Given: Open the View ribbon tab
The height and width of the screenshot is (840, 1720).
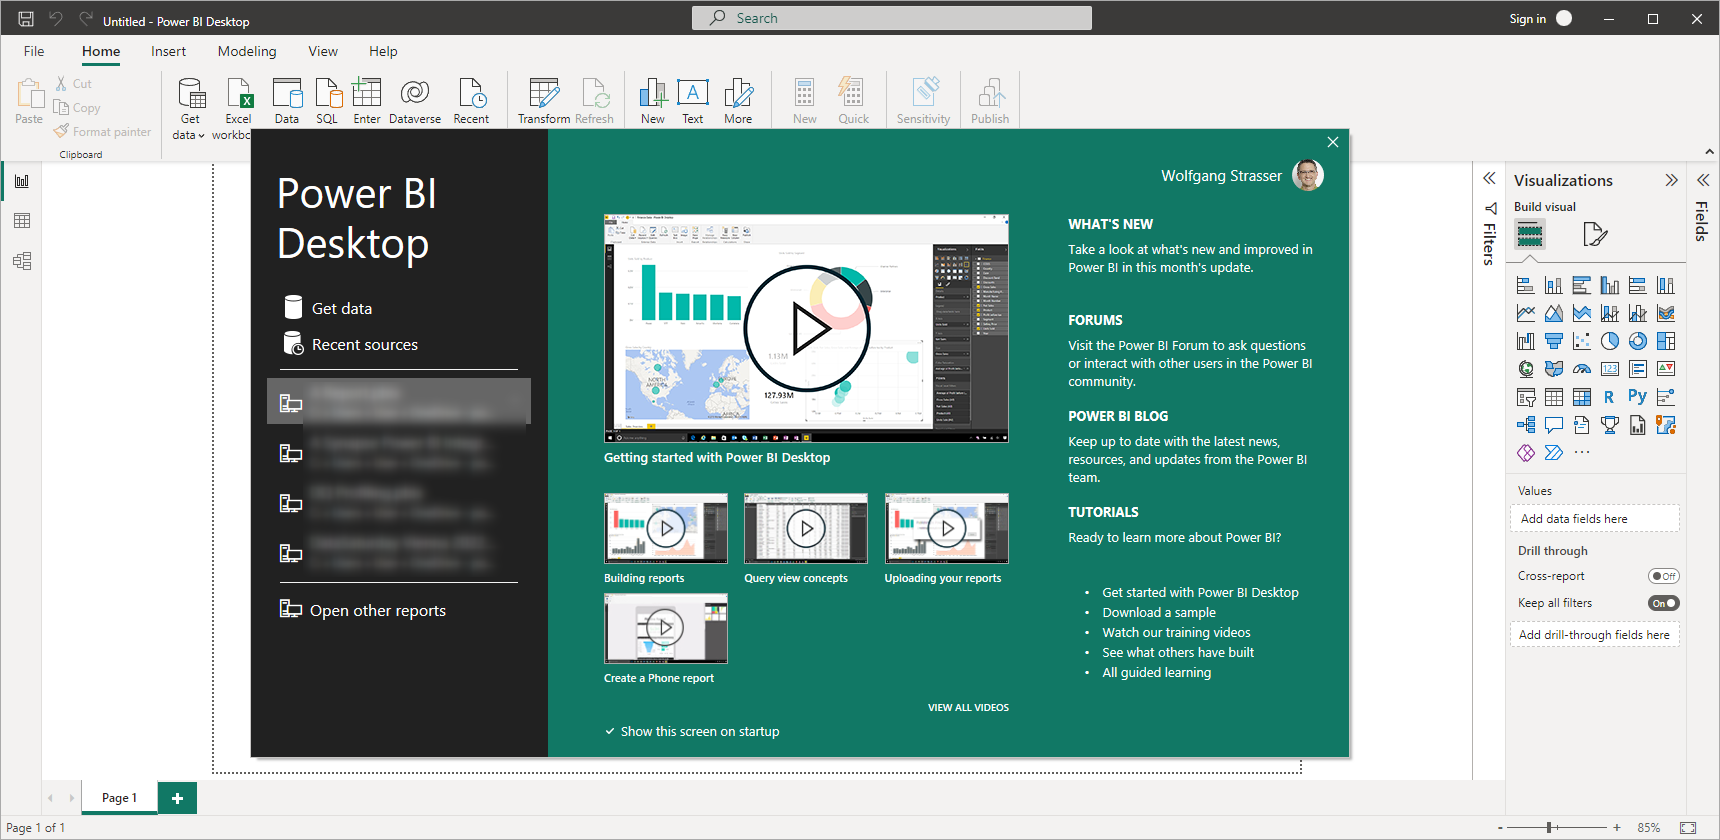Looking at the screenshot, I should coord(323,51).
